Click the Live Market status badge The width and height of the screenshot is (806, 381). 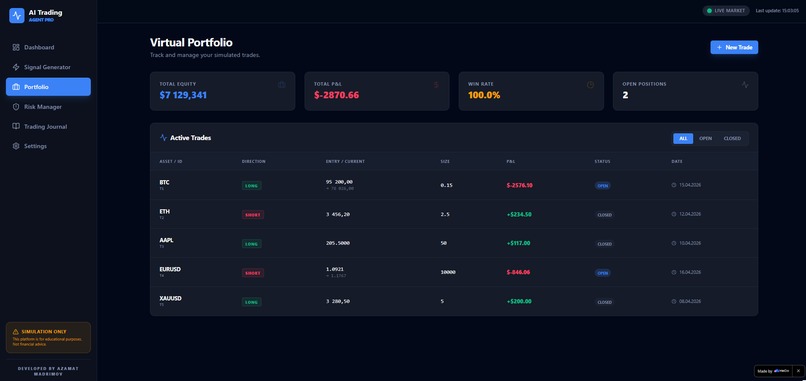pyautogui.click(x=726, y=10)
